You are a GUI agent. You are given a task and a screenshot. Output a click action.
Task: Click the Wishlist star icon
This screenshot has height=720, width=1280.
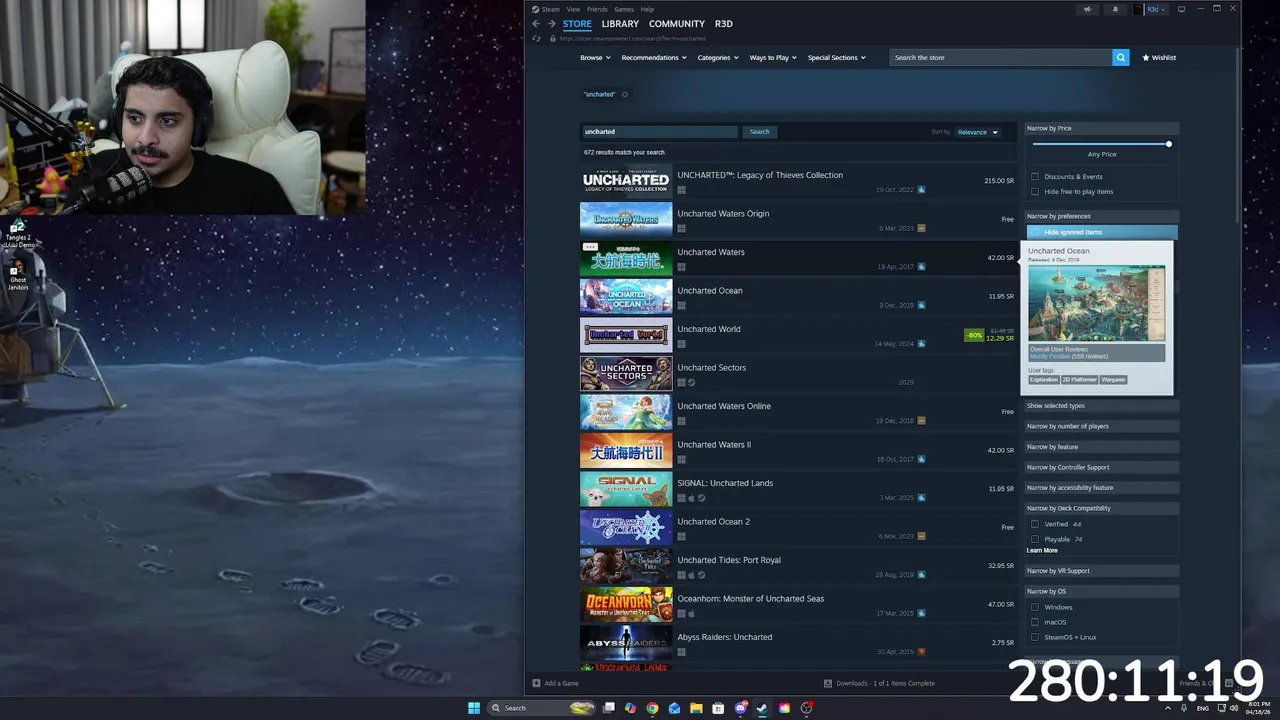(x=1146, y=57)
